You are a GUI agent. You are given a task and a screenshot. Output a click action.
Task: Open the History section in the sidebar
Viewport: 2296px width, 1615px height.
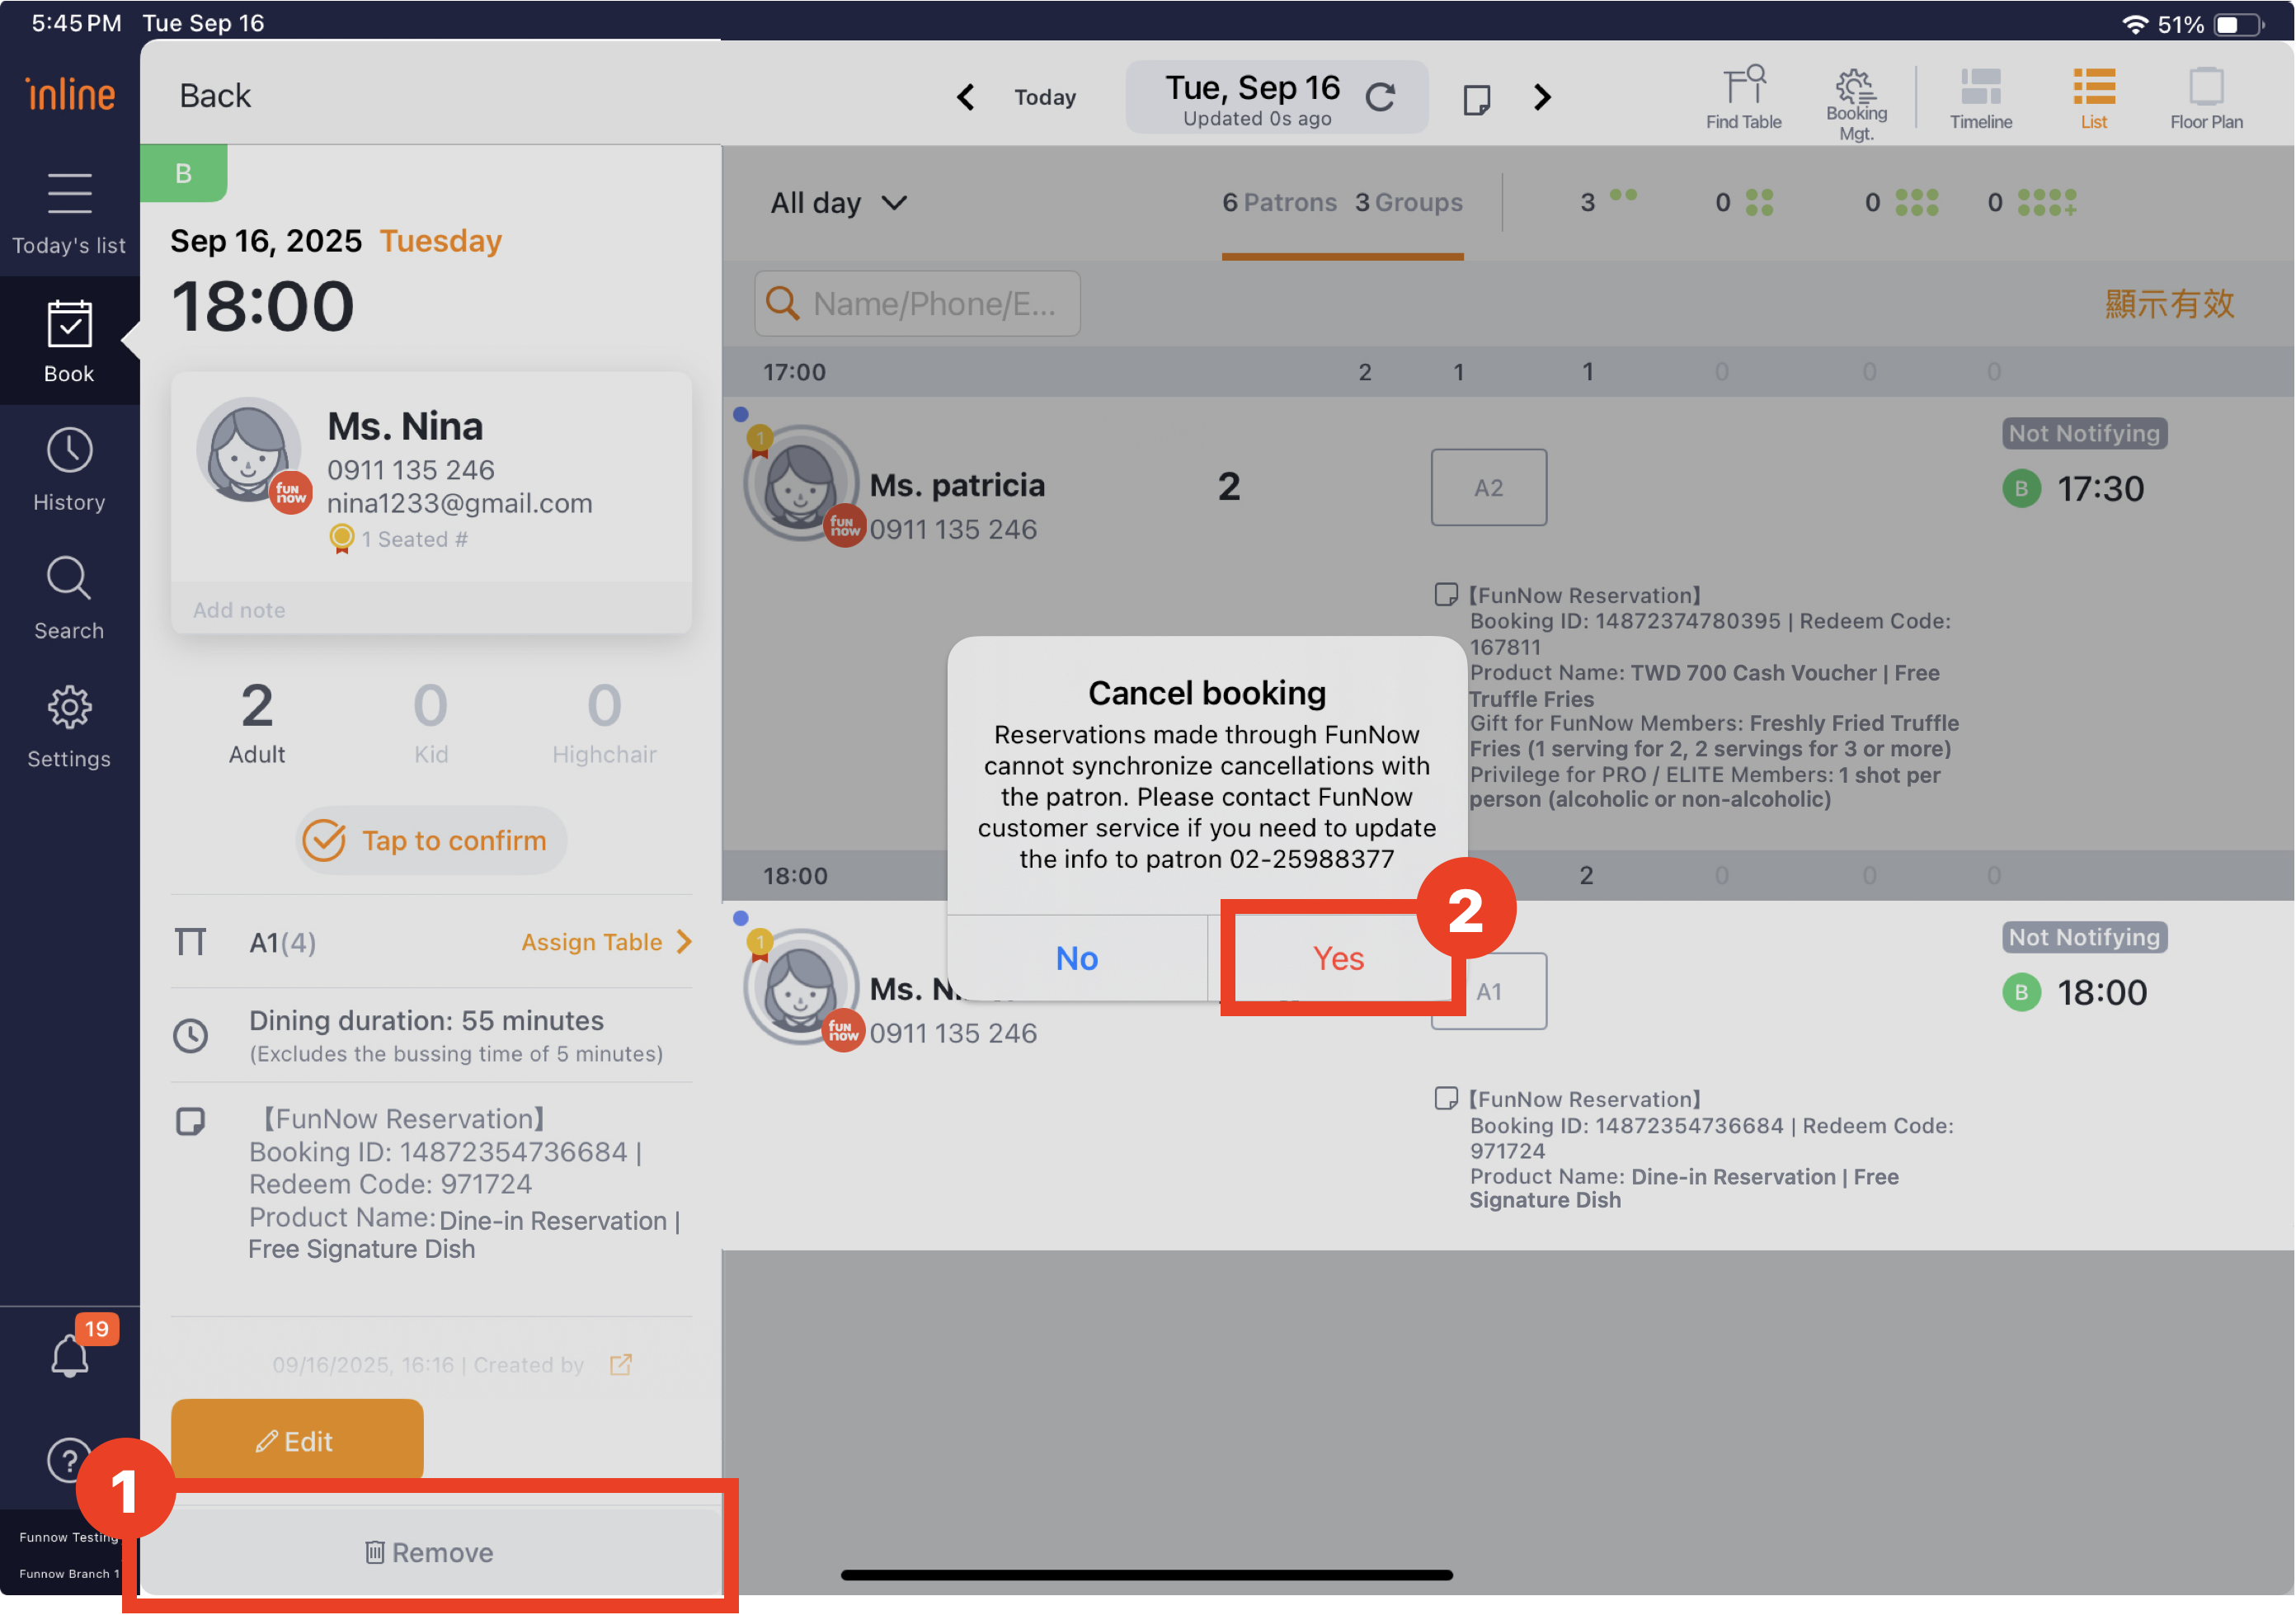[69, 470]
